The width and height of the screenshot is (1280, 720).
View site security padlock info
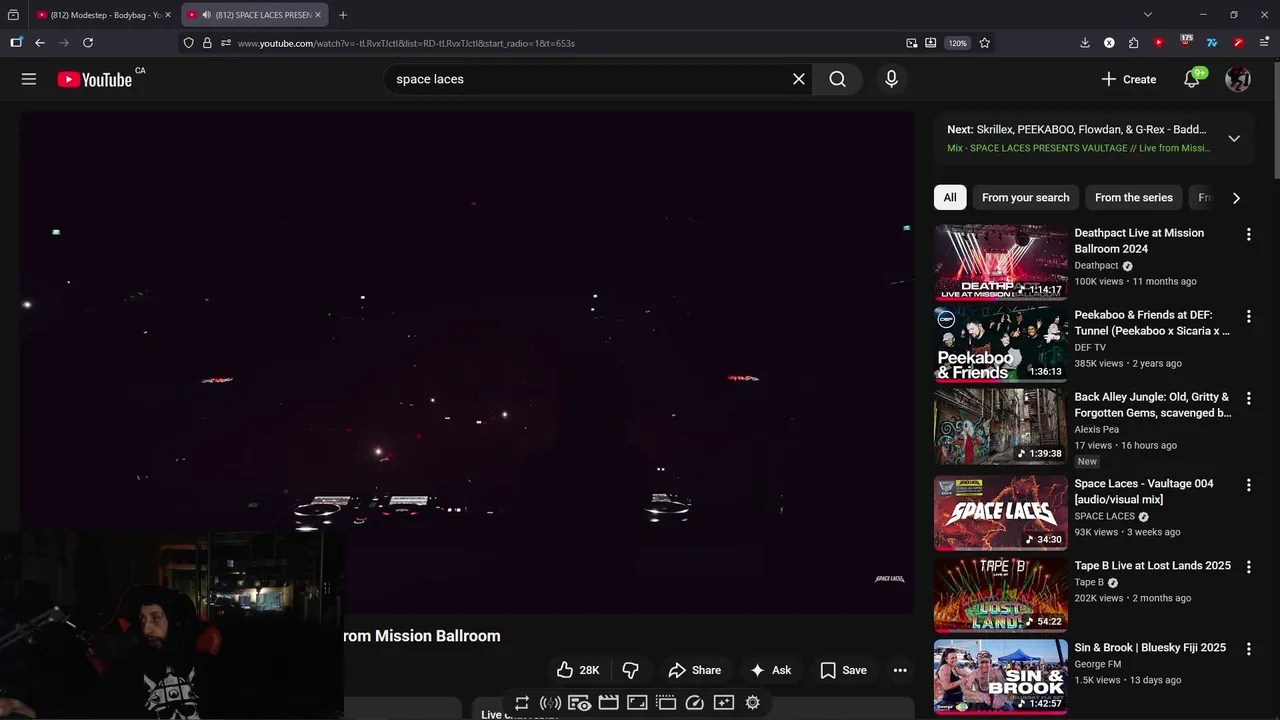coord(207,43)
